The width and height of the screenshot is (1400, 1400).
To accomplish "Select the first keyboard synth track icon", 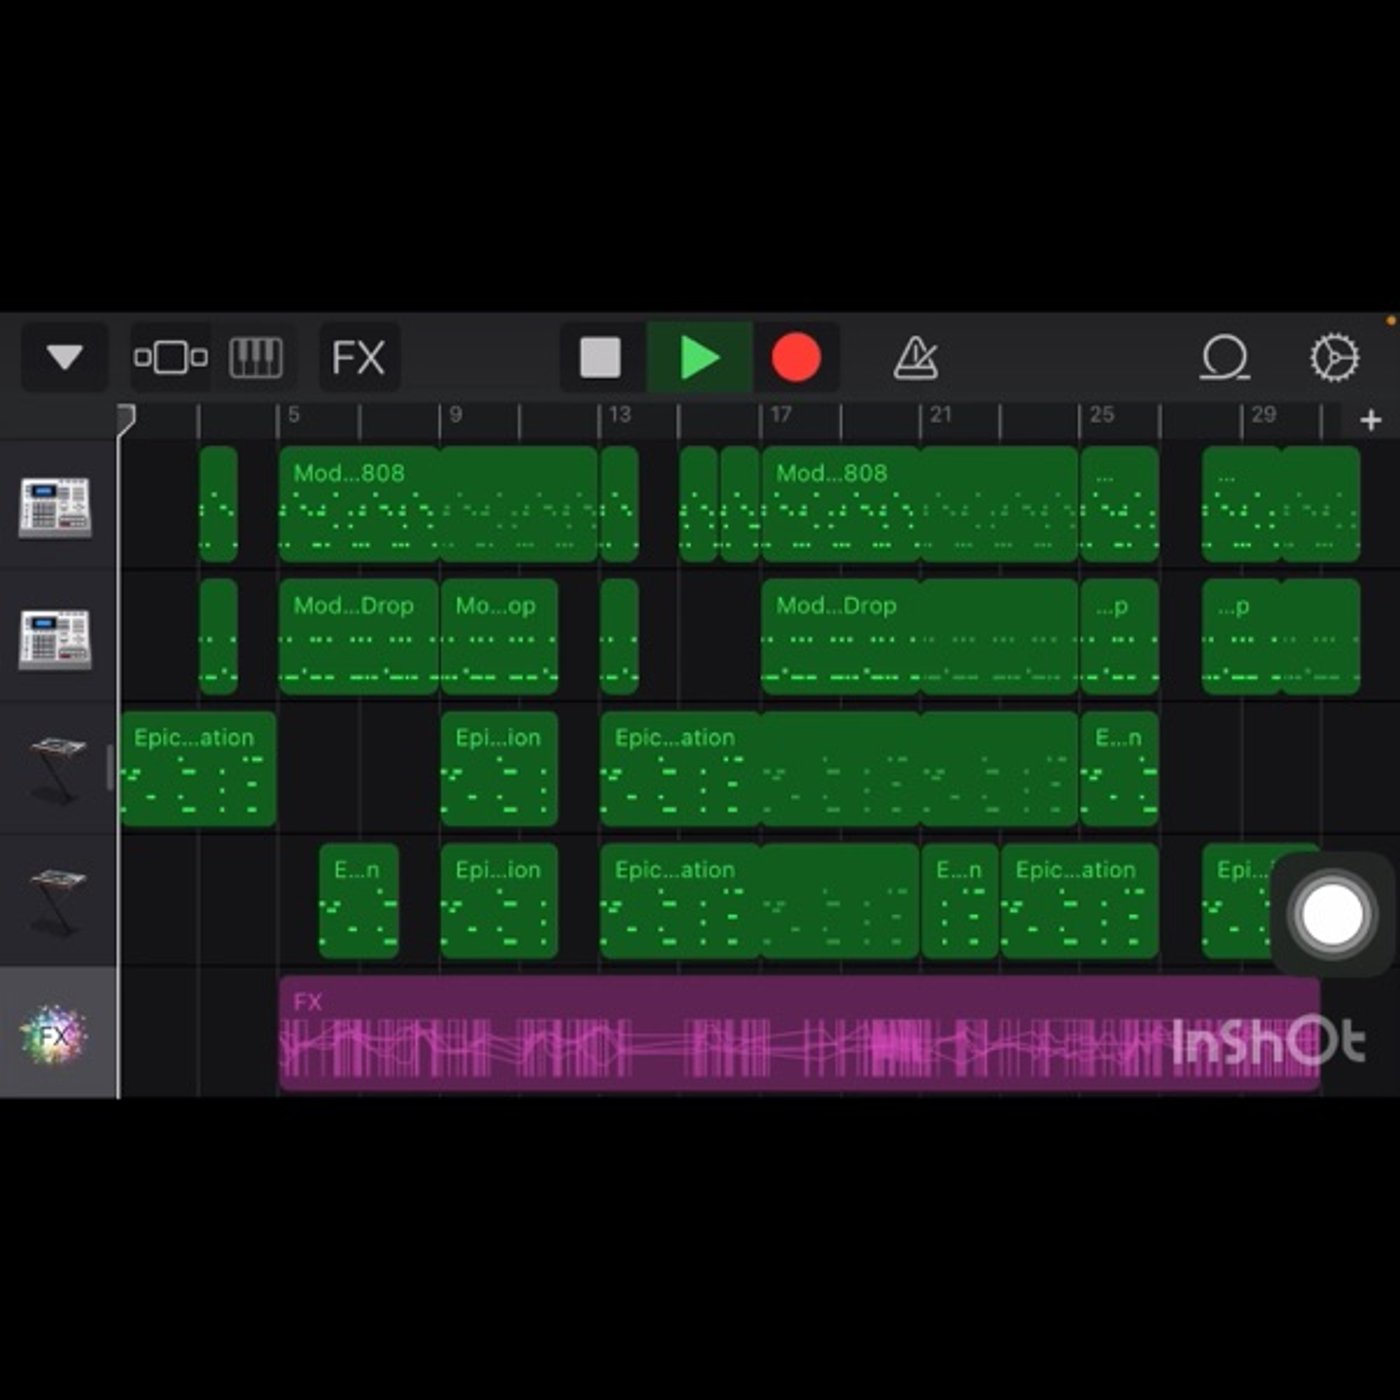I will [x=57, y=769].
